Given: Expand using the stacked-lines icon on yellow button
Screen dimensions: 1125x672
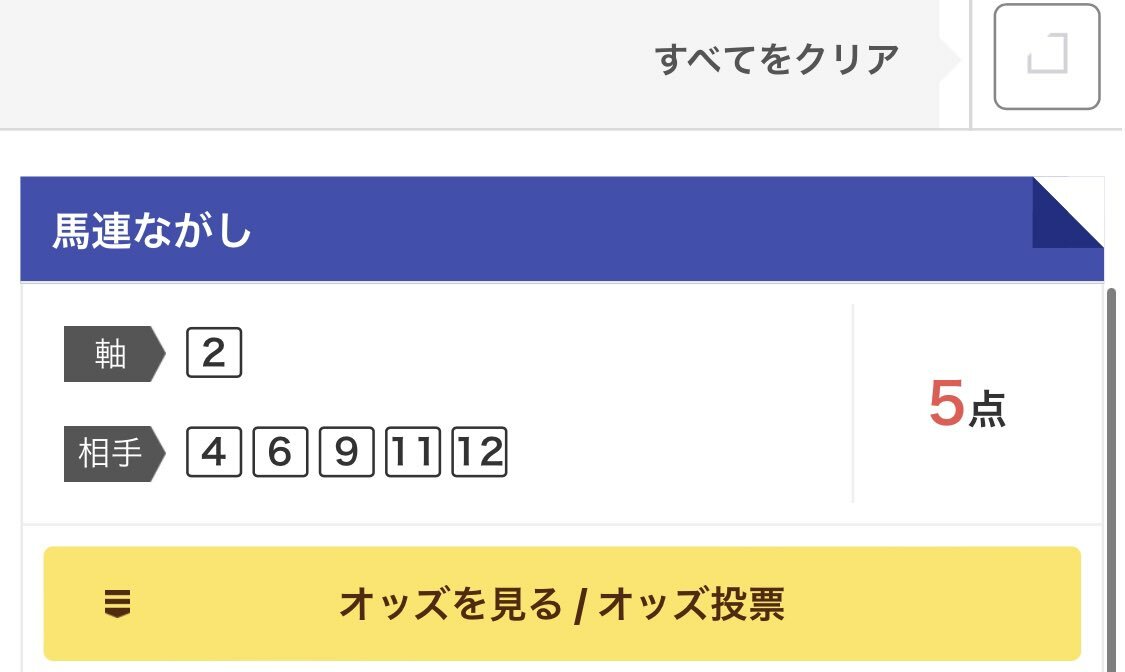Looking at the screenshot, I should [118, 603].
